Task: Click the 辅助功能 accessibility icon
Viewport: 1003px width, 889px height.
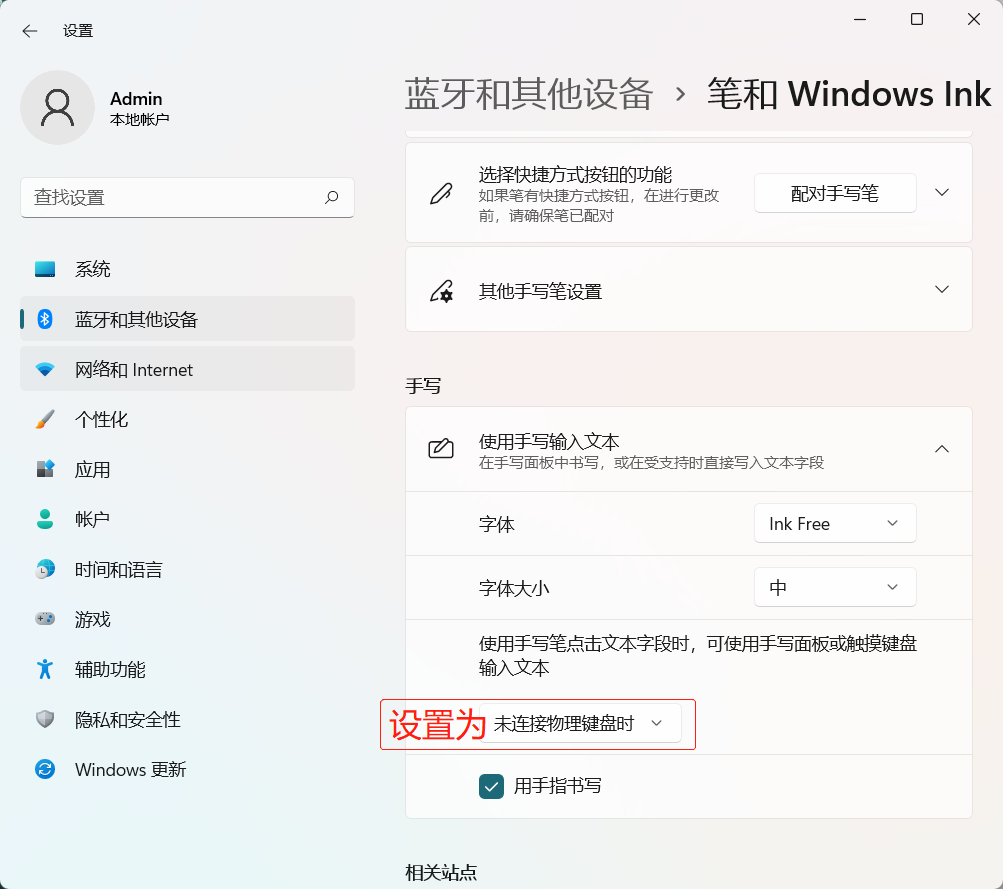Action: [45, 669]
